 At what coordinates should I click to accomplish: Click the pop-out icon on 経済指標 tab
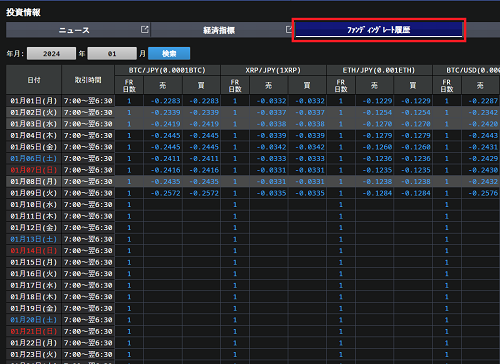point(289,29)
